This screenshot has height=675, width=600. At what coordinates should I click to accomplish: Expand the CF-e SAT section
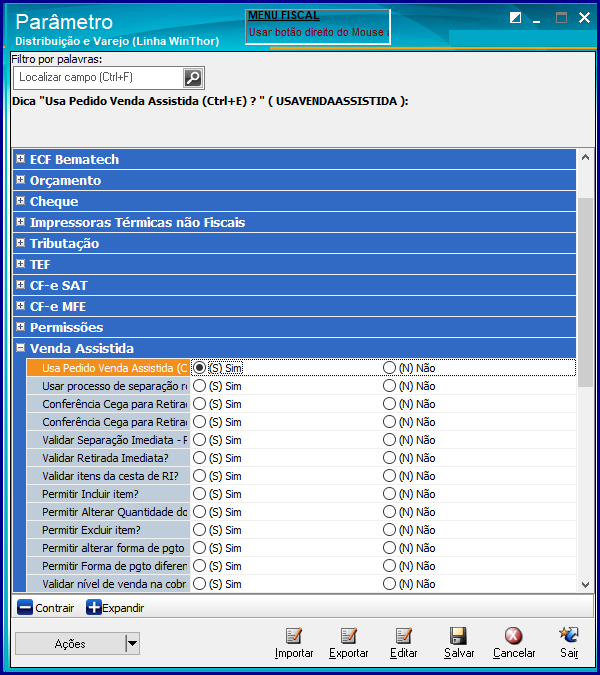[20, 285]
